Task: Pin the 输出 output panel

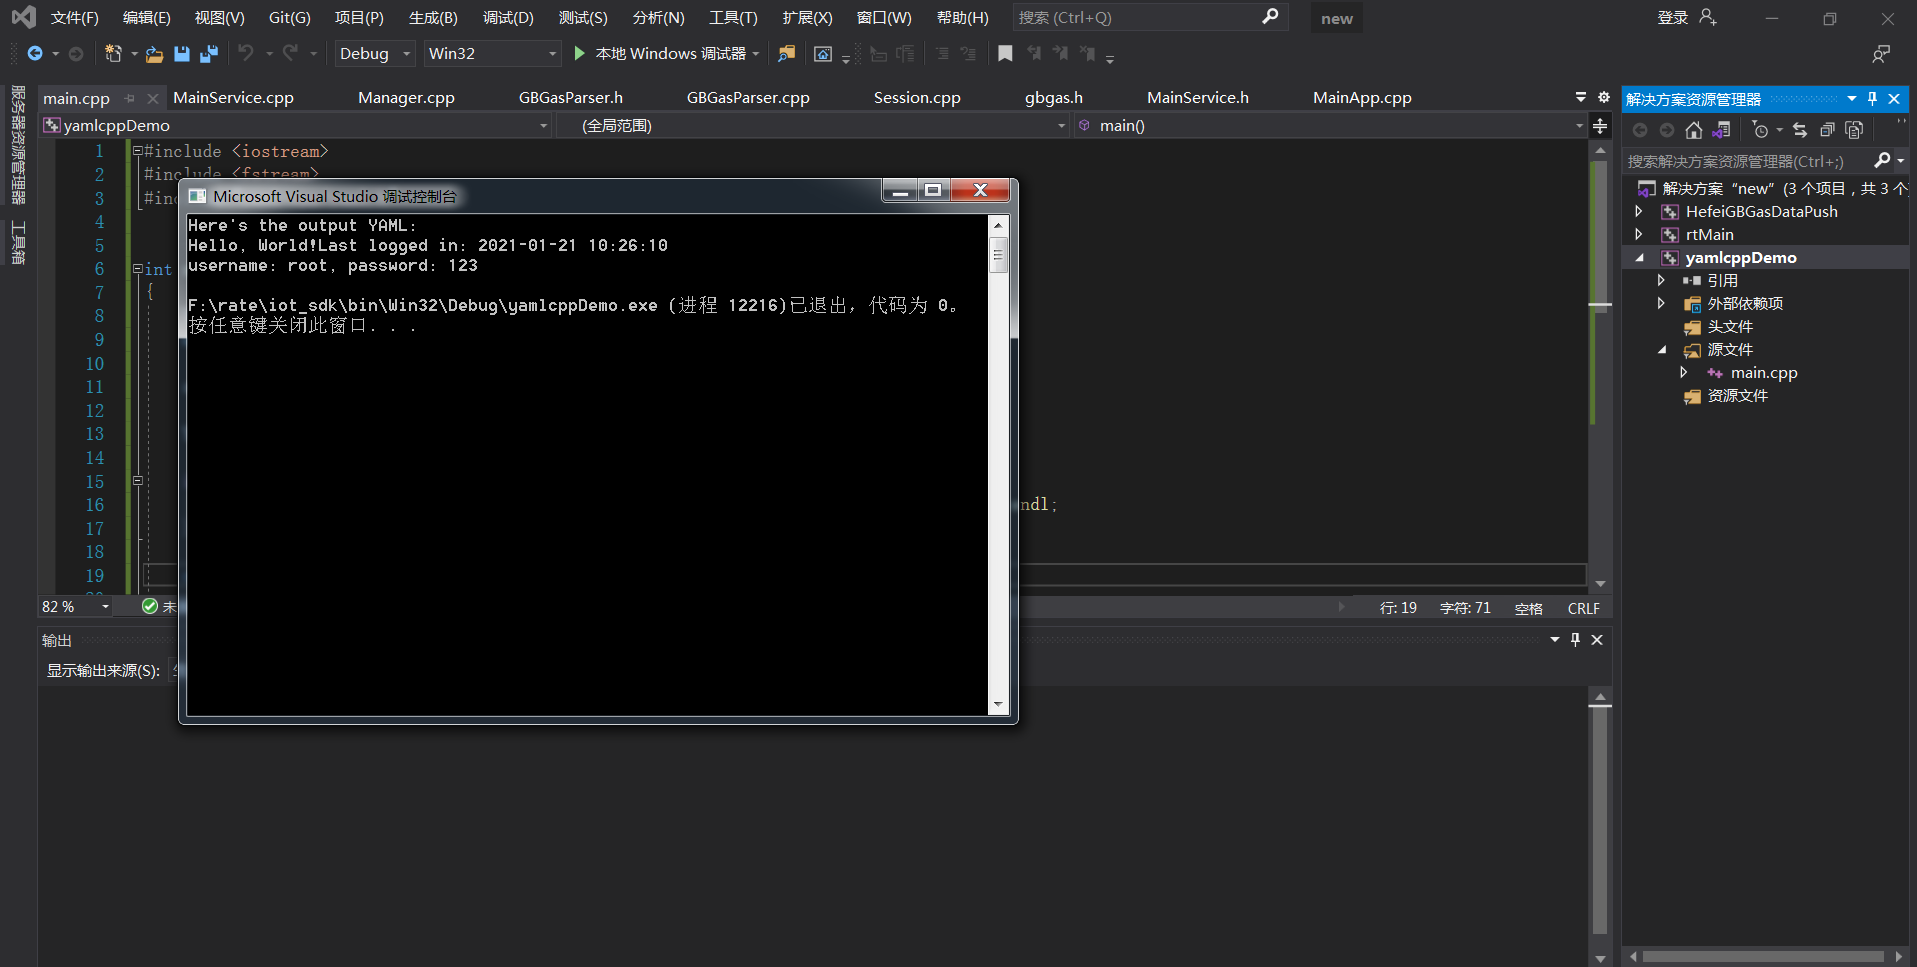Action: click(x=1575, y=640)
